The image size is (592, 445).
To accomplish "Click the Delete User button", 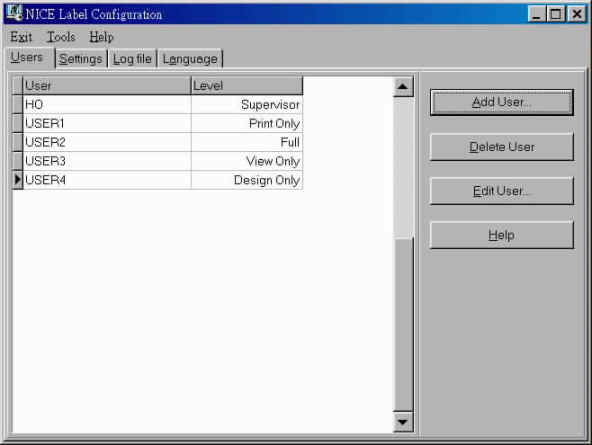I will coord(501,146).
